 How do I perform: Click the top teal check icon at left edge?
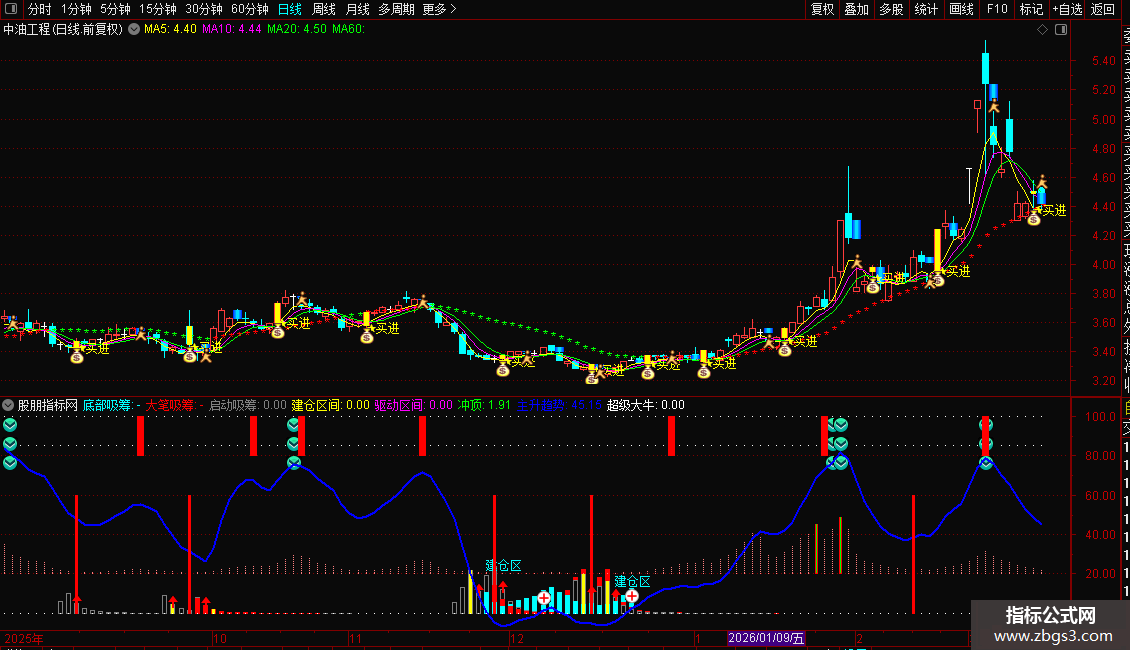pyautogui.click(x=10, y=425)
